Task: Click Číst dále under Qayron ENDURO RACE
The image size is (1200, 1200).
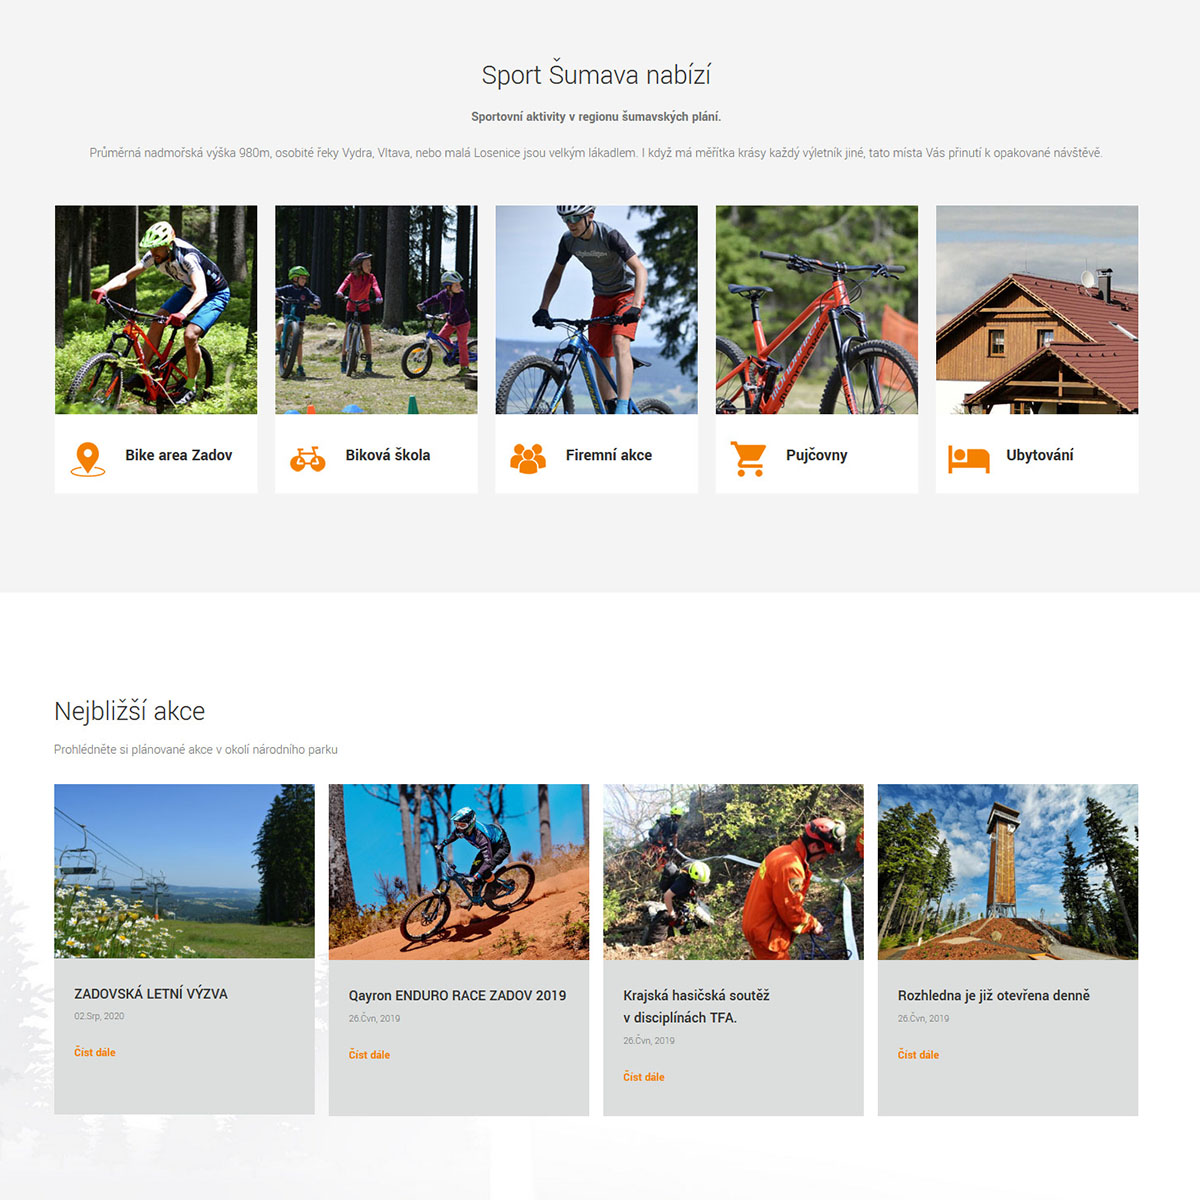Action: (369, 1055)
